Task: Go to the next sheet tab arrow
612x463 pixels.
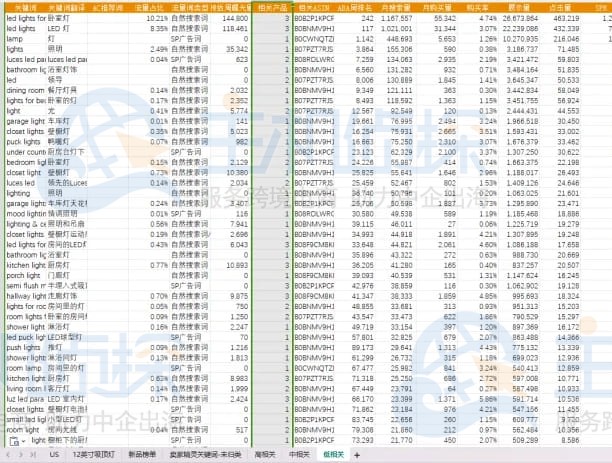Action: 20,455
